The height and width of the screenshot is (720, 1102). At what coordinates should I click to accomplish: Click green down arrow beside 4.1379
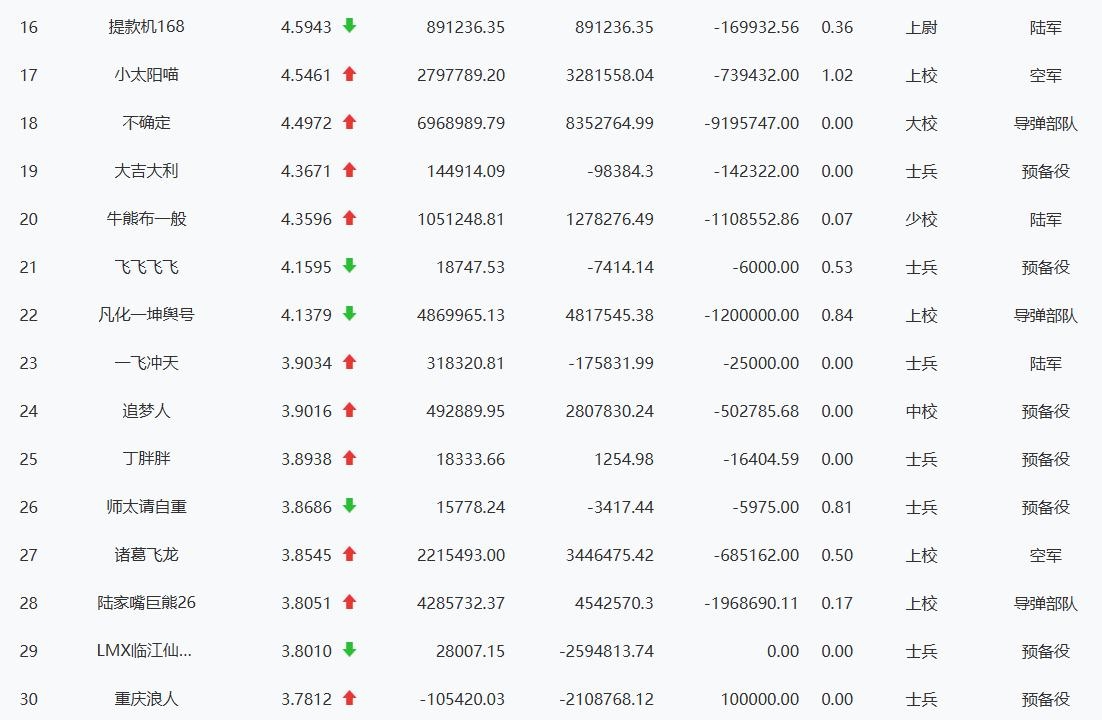349,314
